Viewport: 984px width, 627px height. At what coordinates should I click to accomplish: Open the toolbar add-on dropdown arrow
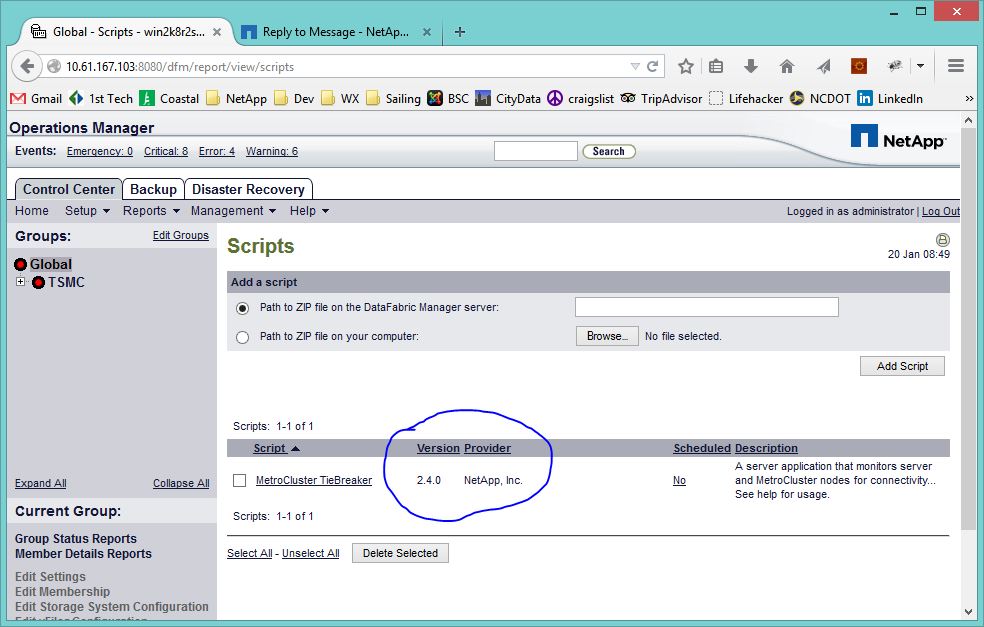click(920, 66)
